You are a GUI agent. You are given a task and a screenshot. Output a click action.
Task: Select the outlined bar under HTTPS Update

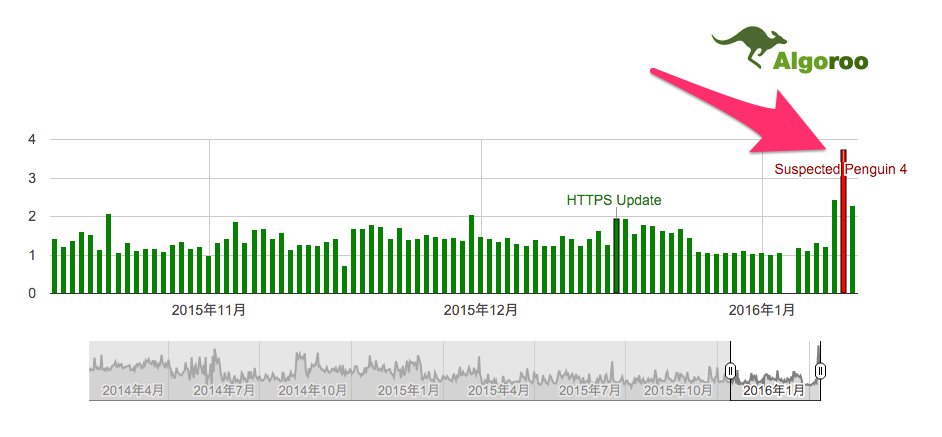click(616, 256)
